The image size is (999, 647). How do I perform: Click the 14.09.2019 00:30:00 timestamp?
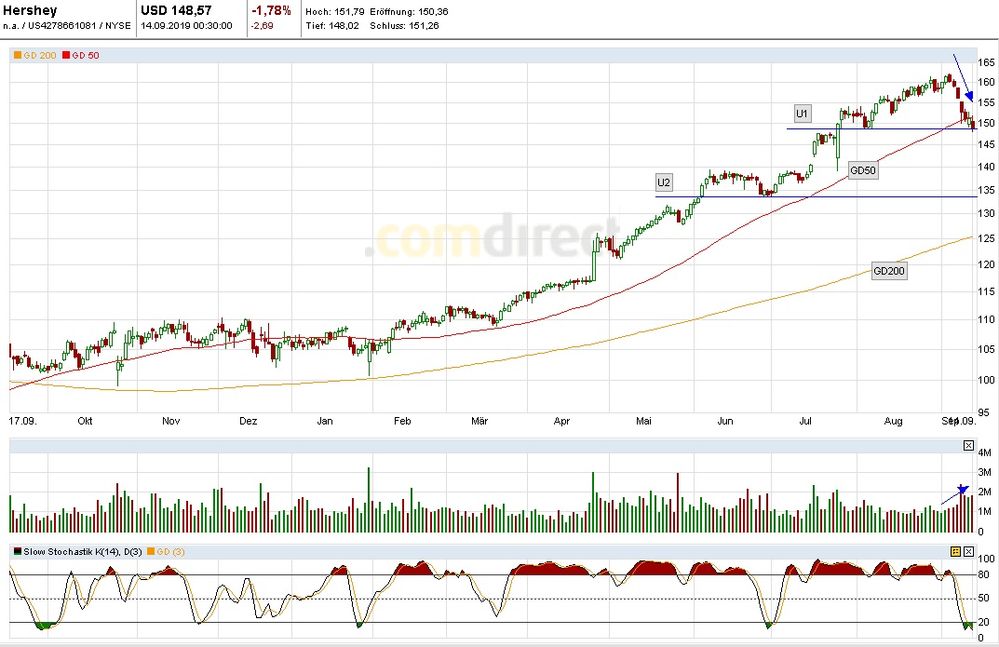(187, 26)
